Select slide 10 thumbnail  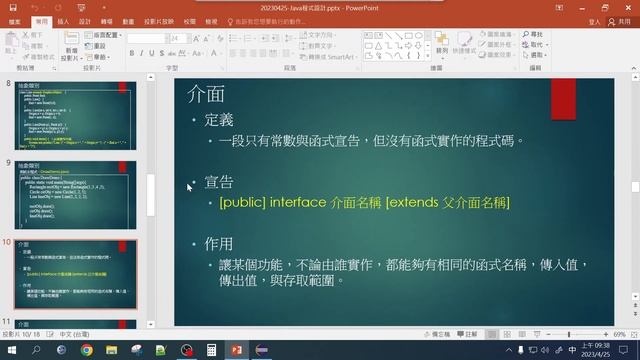pyautogui.click(x=76, y=274)
